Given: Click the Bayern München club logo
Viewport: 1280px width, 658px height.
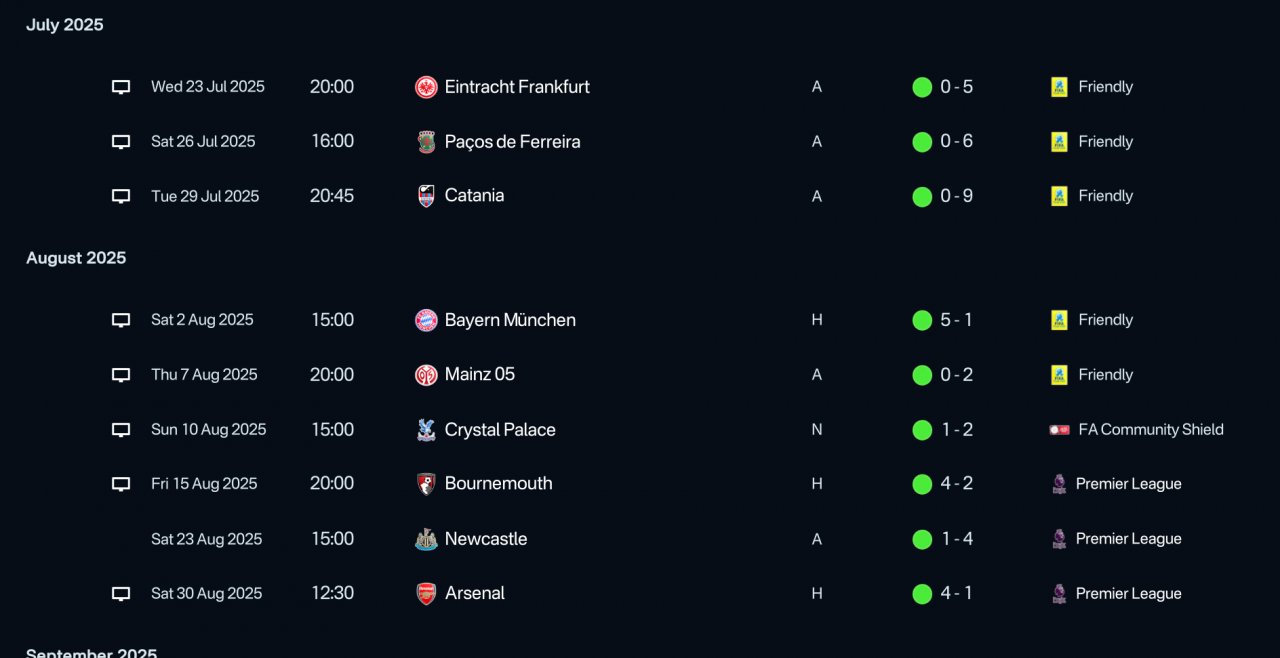Looking at the screenshot, I should (x=426, y=320).
